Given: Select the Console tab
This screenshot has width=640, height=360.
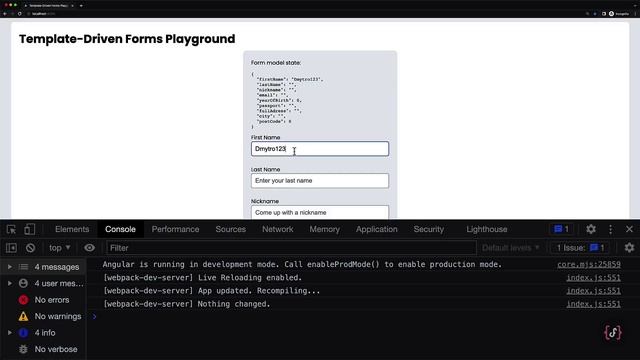Looking at the screenshot, I should (120, 229).
